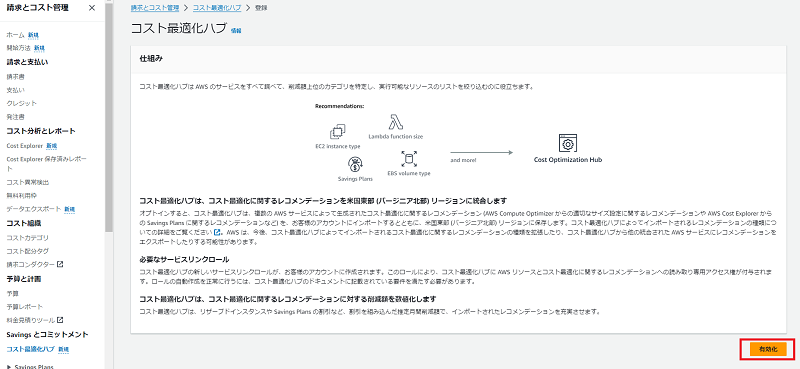Open ホーム in the sidebar
800x369 pixels.
point(15,35)
